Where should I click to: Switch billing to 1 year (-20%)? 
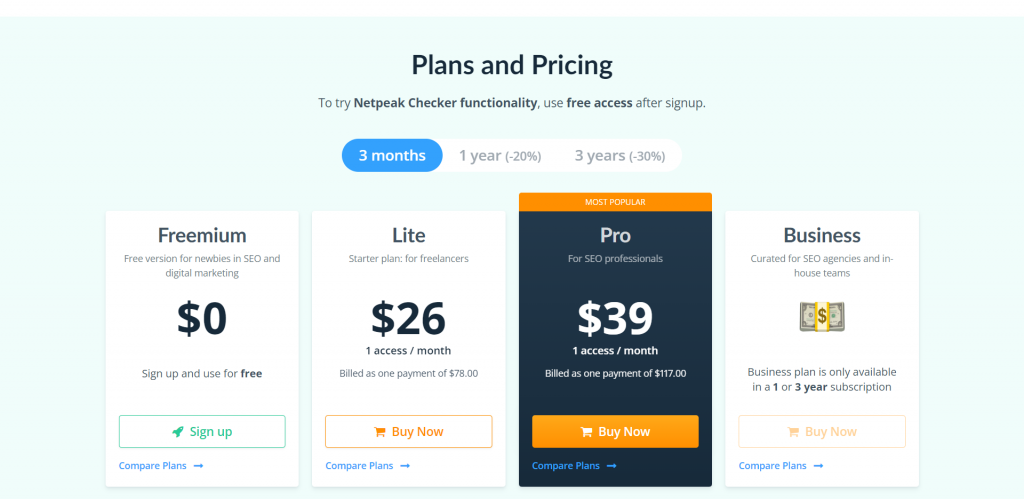pos(499,155)
